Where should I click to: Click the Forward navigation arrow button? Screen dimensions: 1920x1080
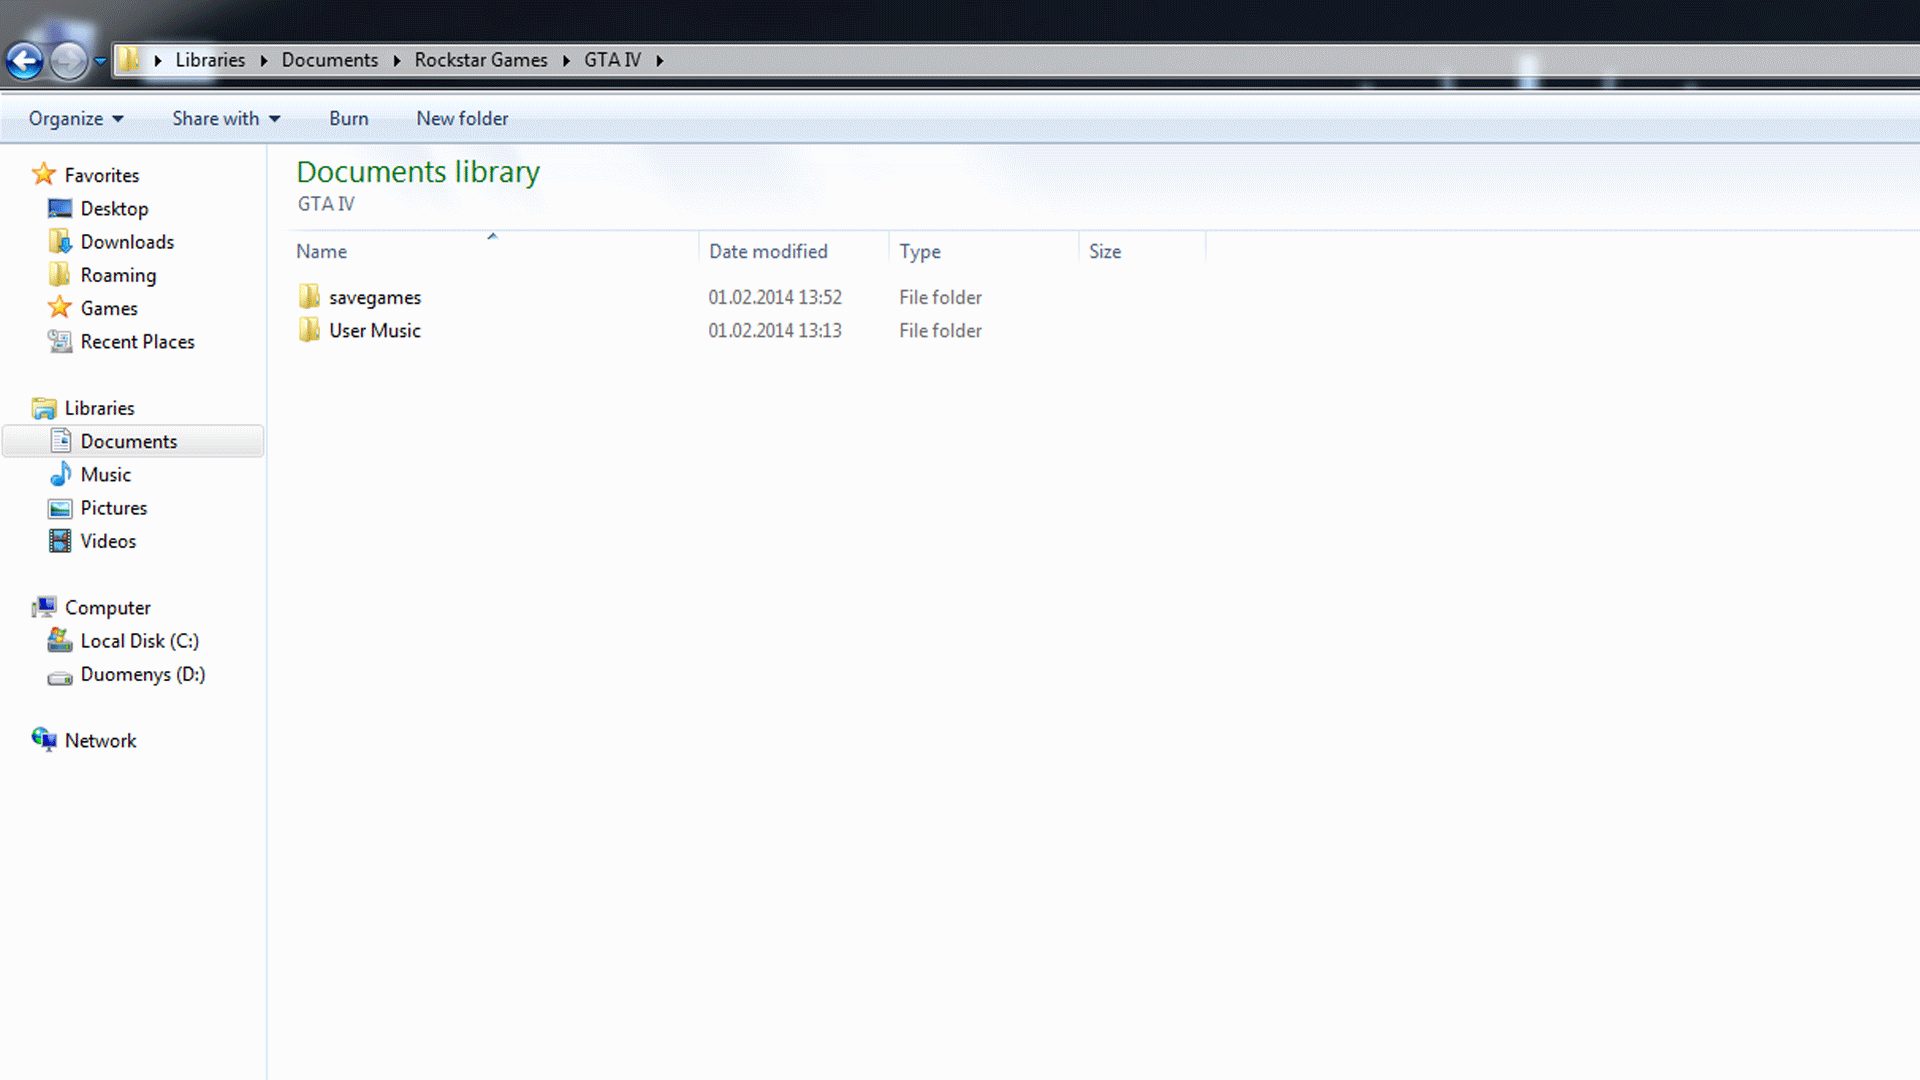[x=68, y=61]
